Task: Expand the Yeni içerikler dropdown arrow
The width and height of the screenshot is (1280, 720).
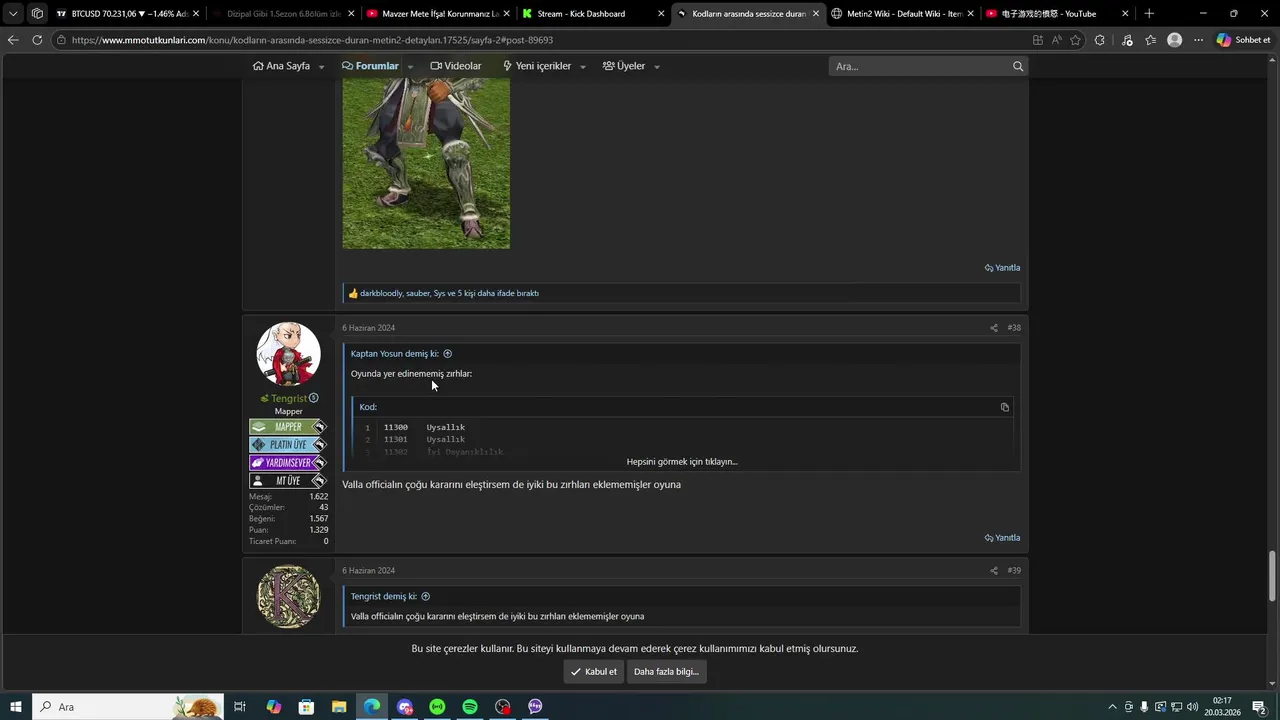Action: (x=582, y=67)
